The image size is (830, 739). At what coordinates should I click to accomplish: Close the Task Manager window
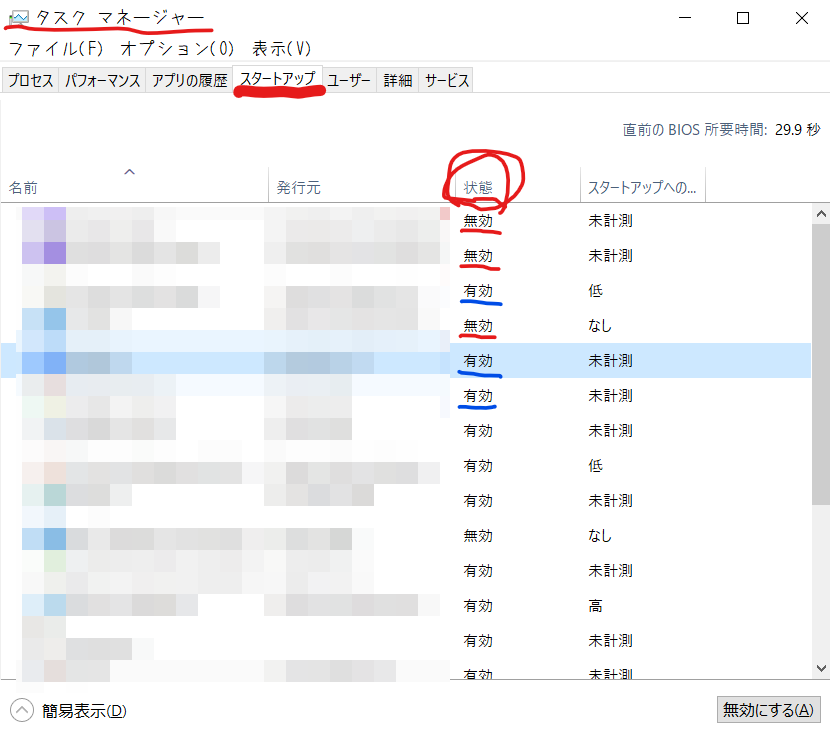pos(801,18)
